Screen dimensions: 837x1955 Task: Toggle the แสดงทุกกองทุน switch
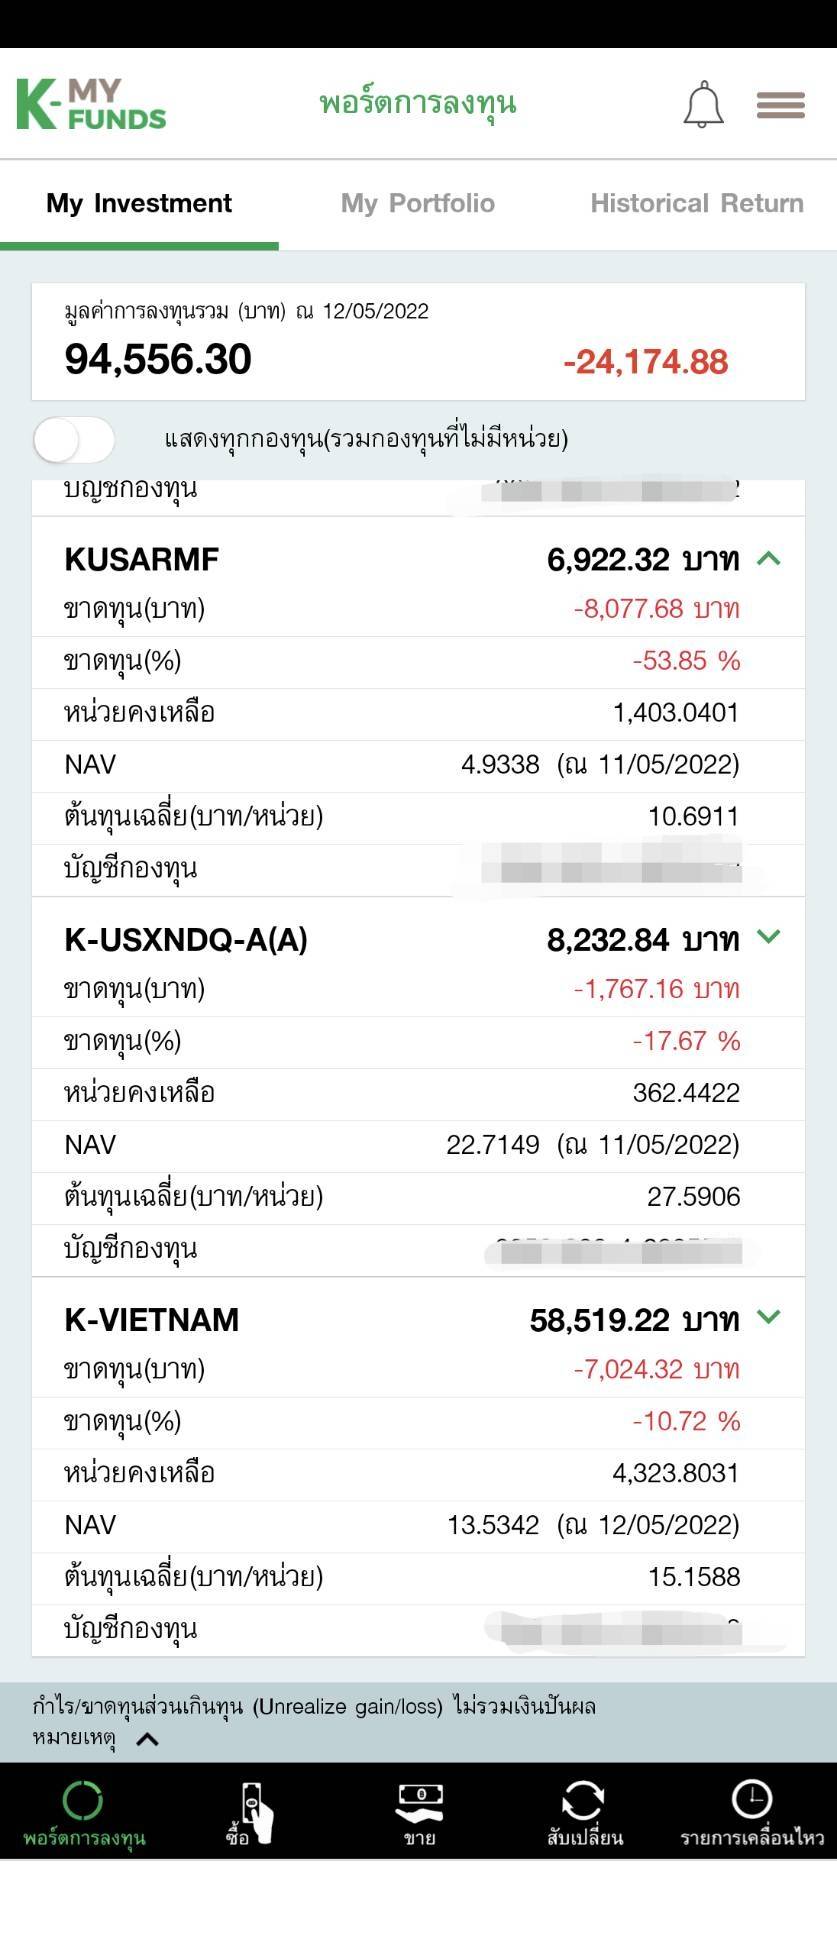point(74,440)
